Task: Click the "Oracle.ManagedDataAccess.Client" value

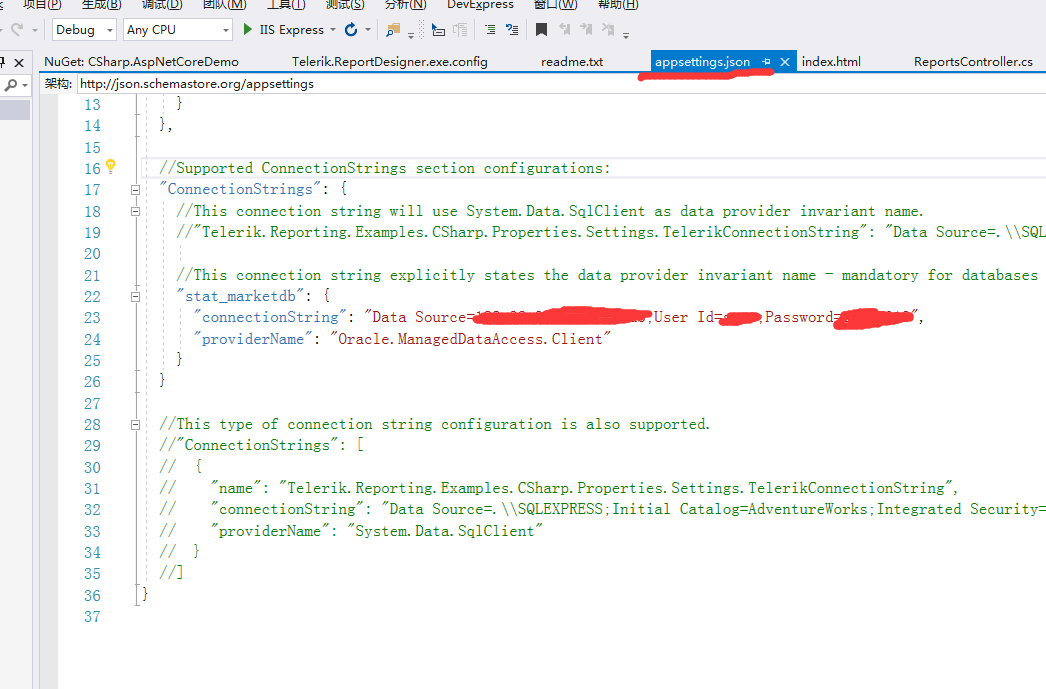Action: 470,339
